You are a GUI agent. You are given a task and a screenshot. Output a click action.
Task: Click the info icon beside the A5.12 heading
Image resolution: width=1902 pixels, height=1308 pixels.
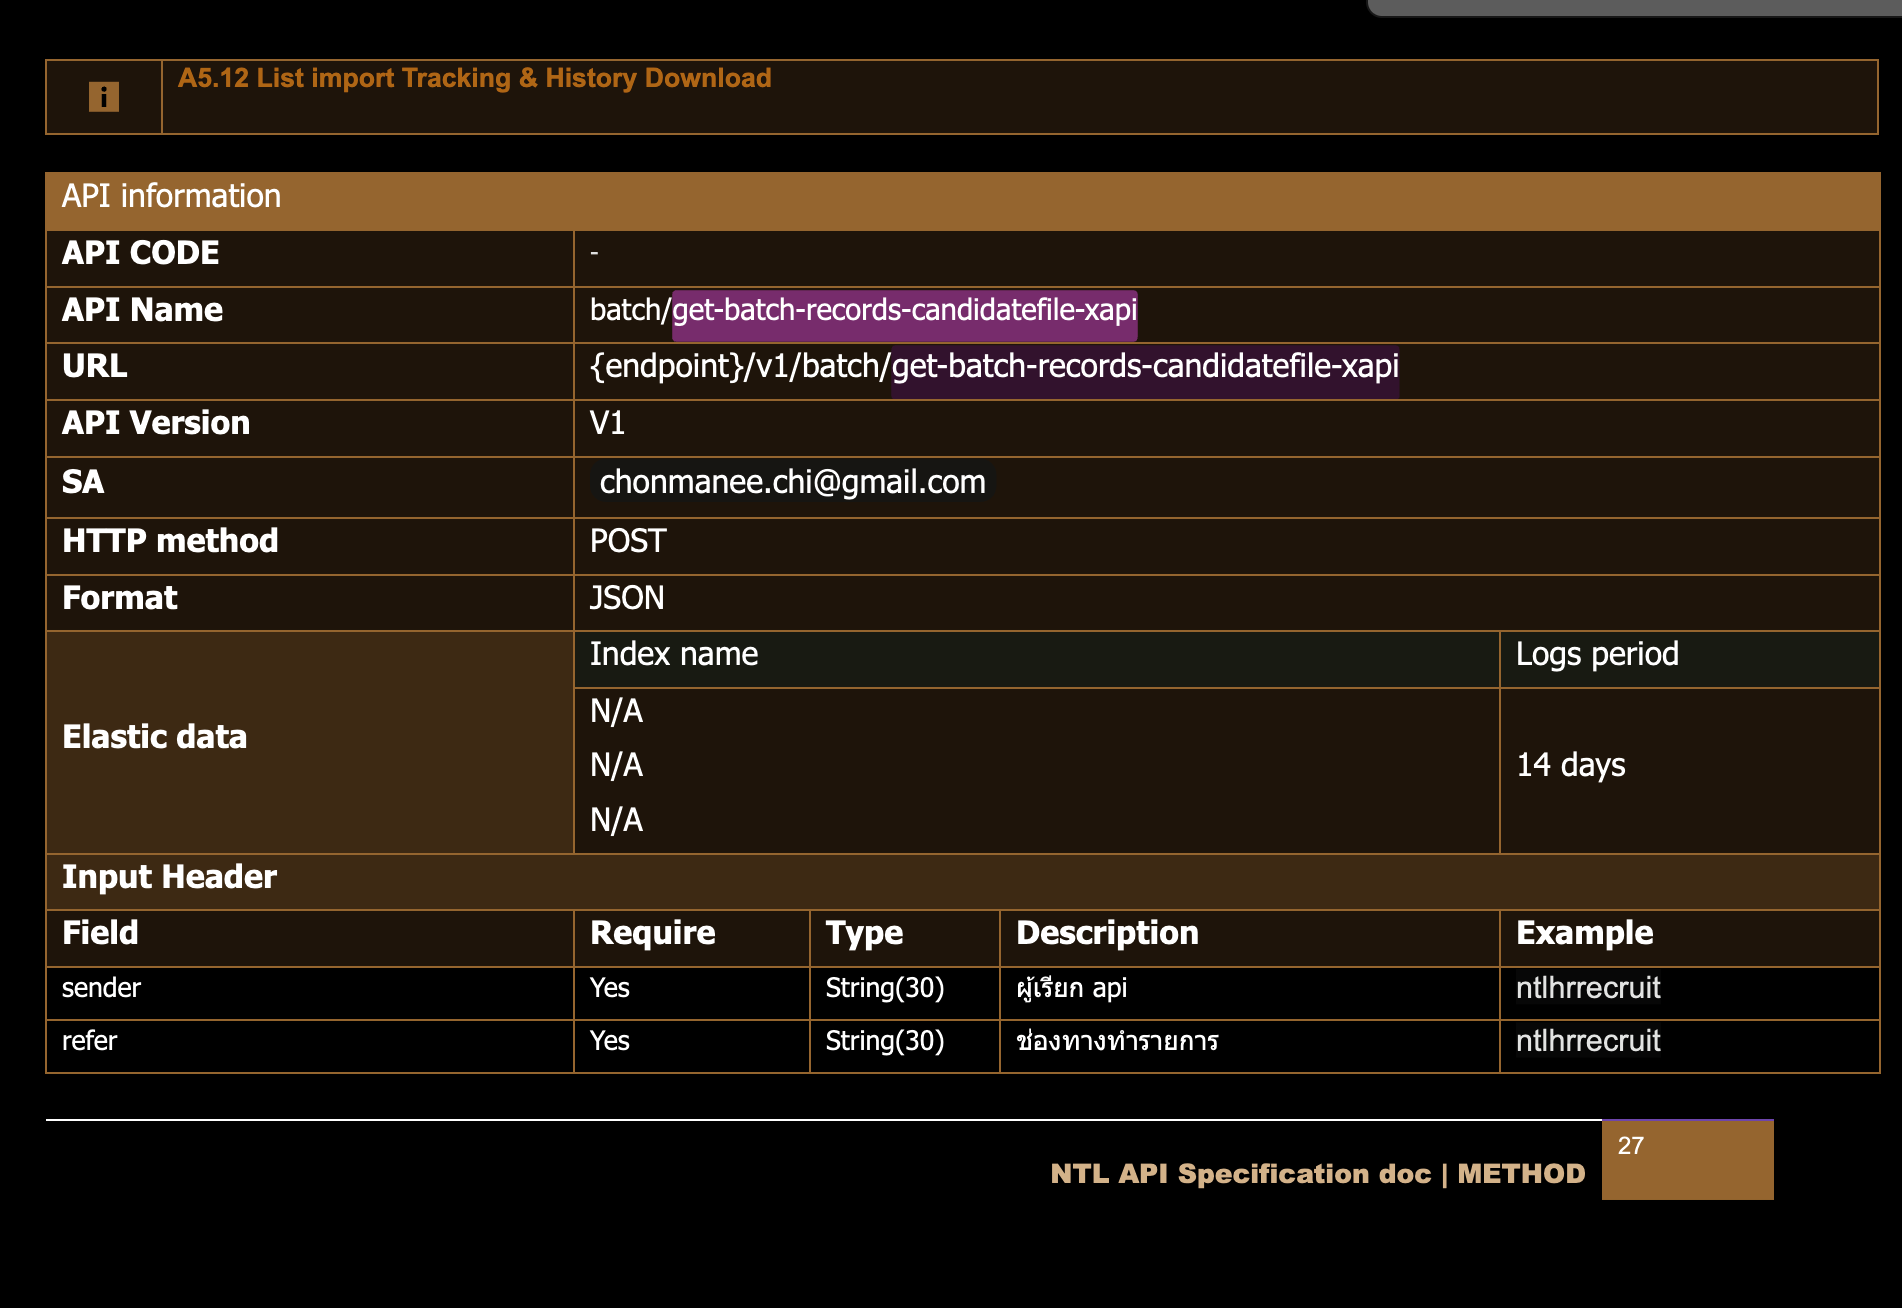(104, 97)
